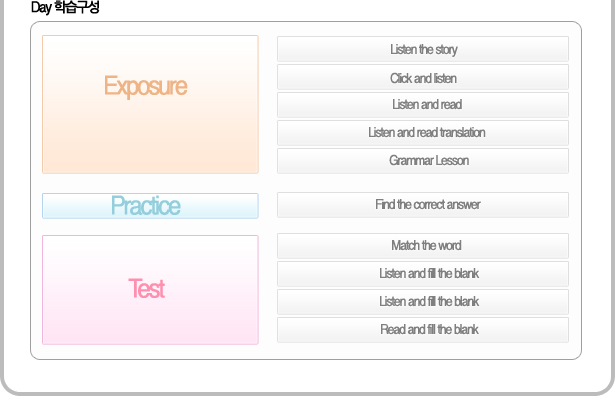Open Listen and read translation
Screen dimensions: 615x396
pos(423,133)
